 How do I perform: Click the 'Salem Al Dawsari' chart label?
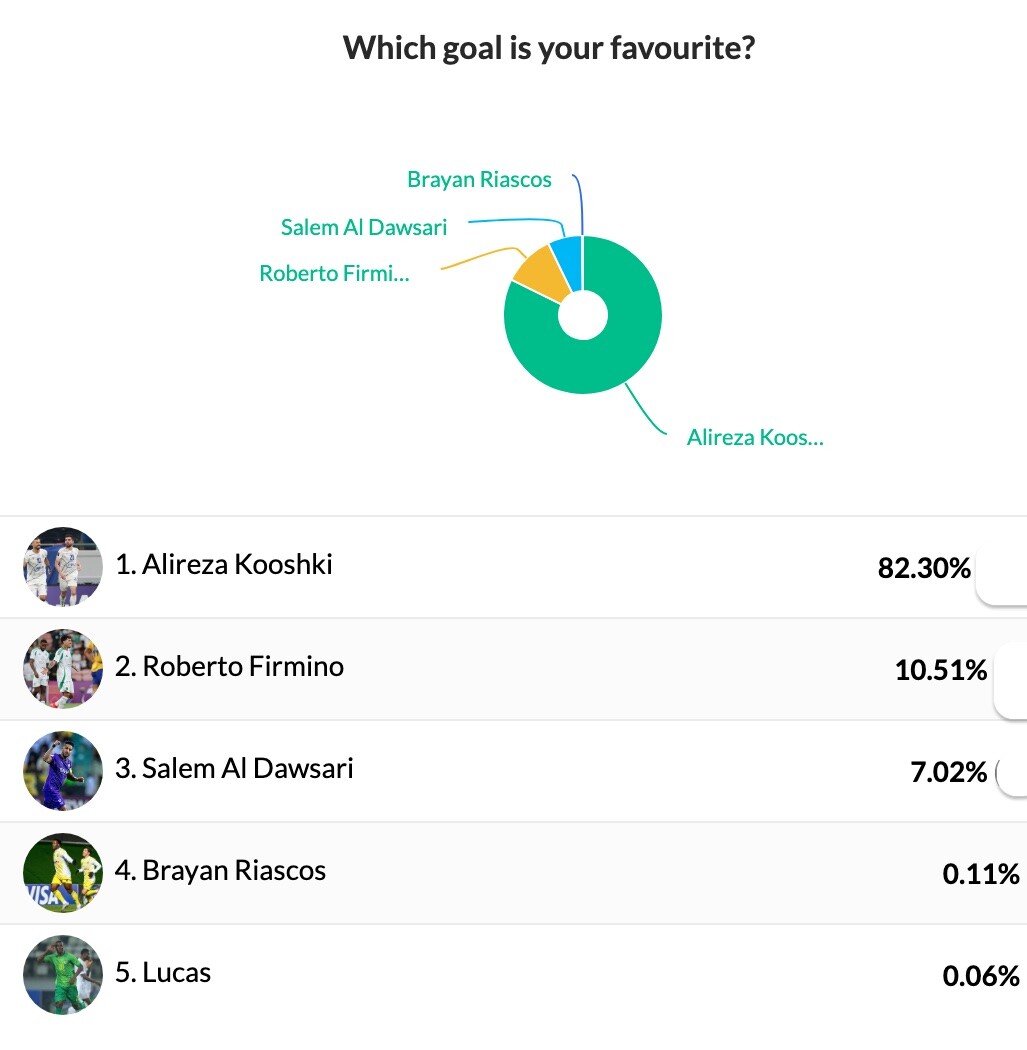[x=364, y=227]
